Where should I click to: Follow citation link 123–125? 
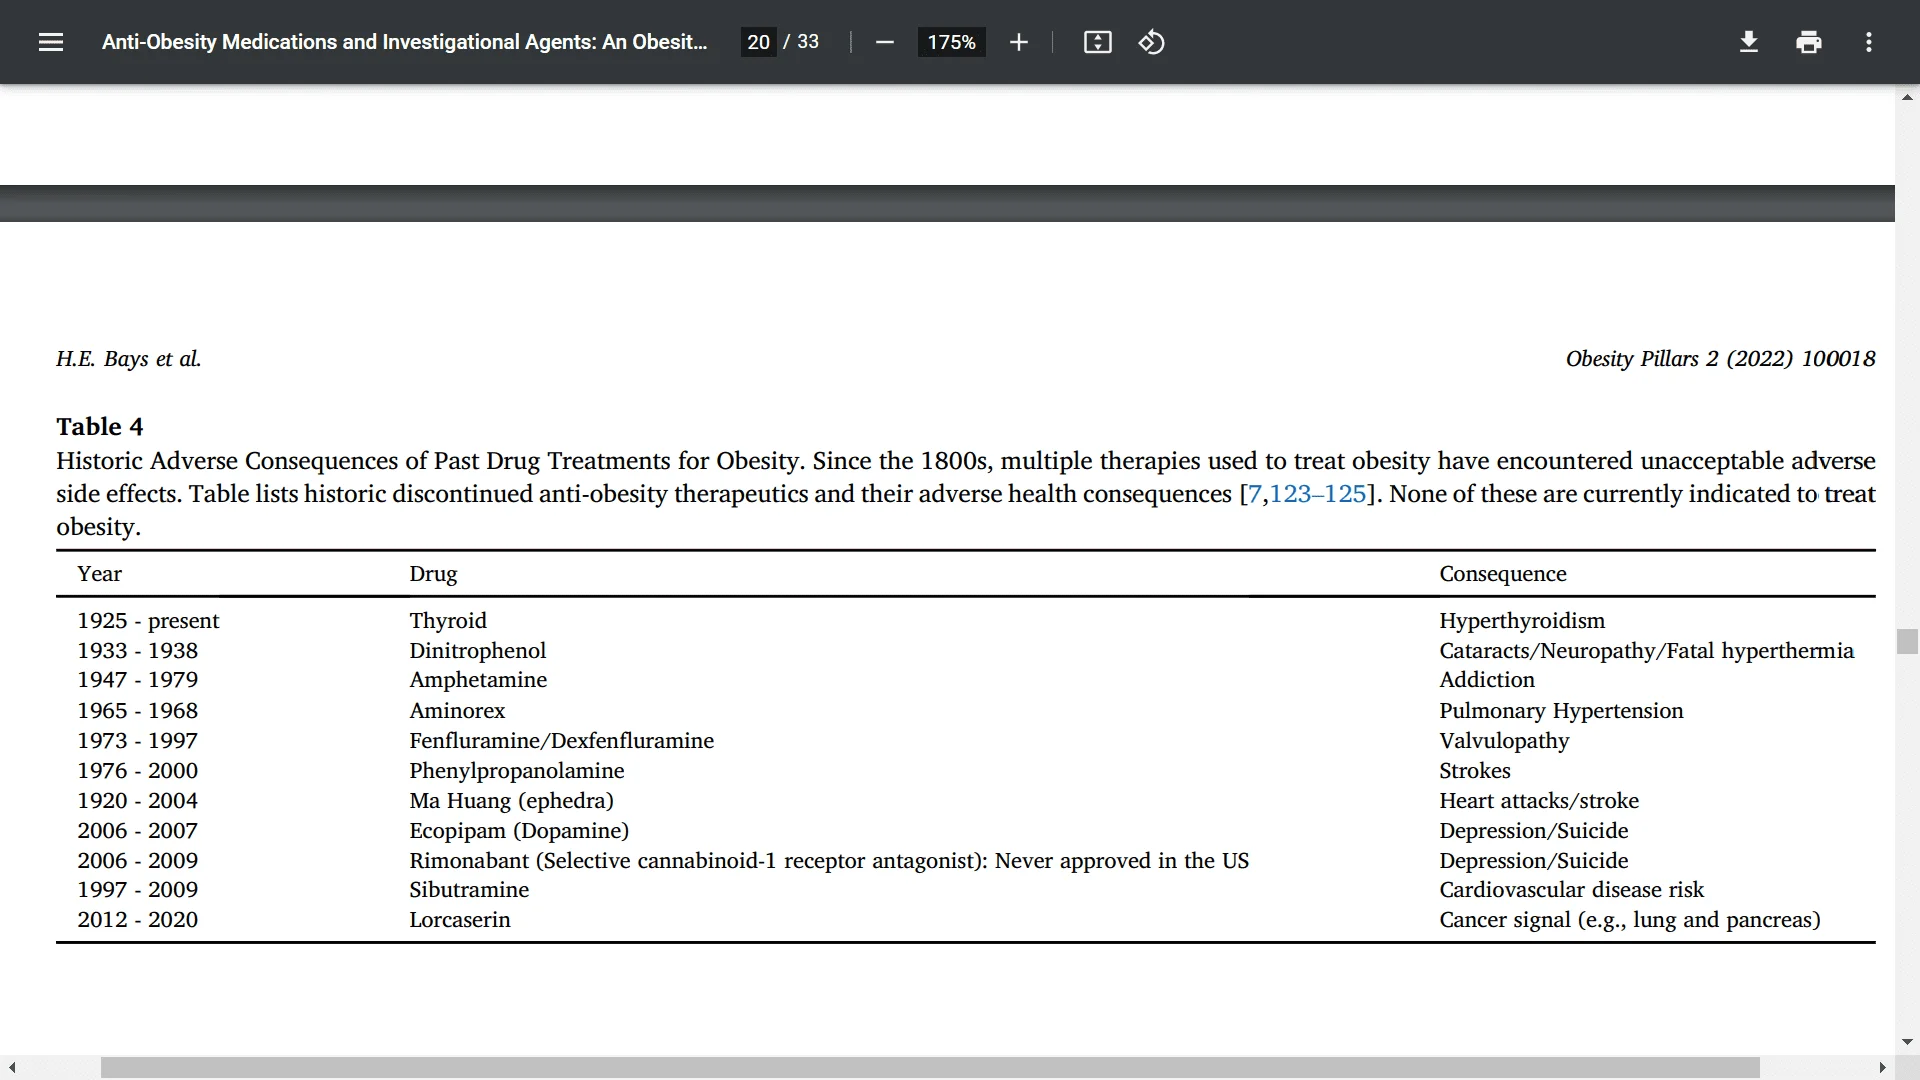coord(1317,494)
